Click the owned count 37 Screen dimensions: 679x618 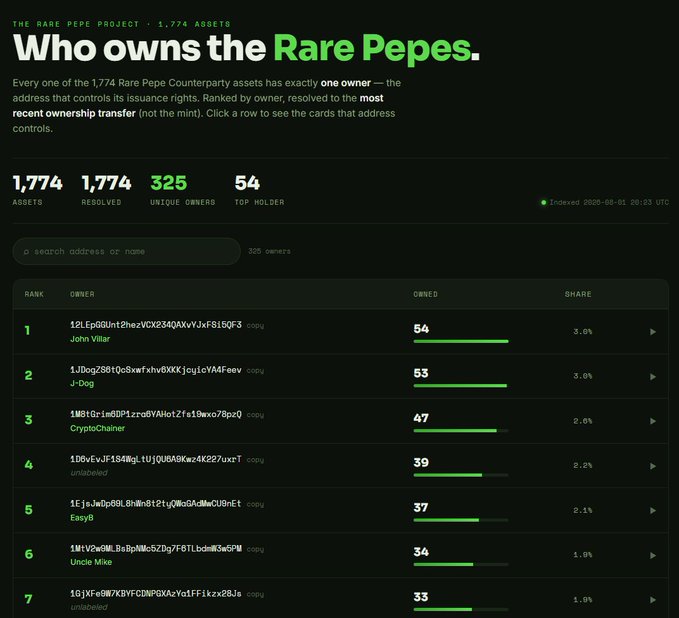tap(421, 508)
